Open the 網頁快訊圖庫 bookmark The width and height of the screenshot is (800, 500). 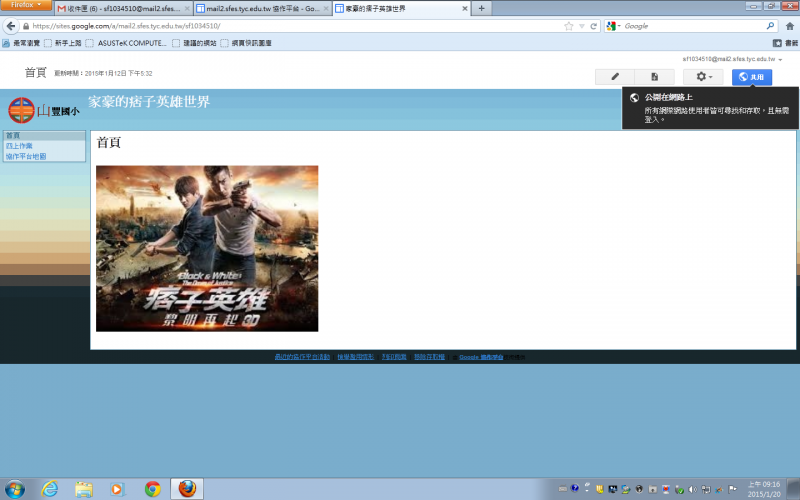point(246,43)
